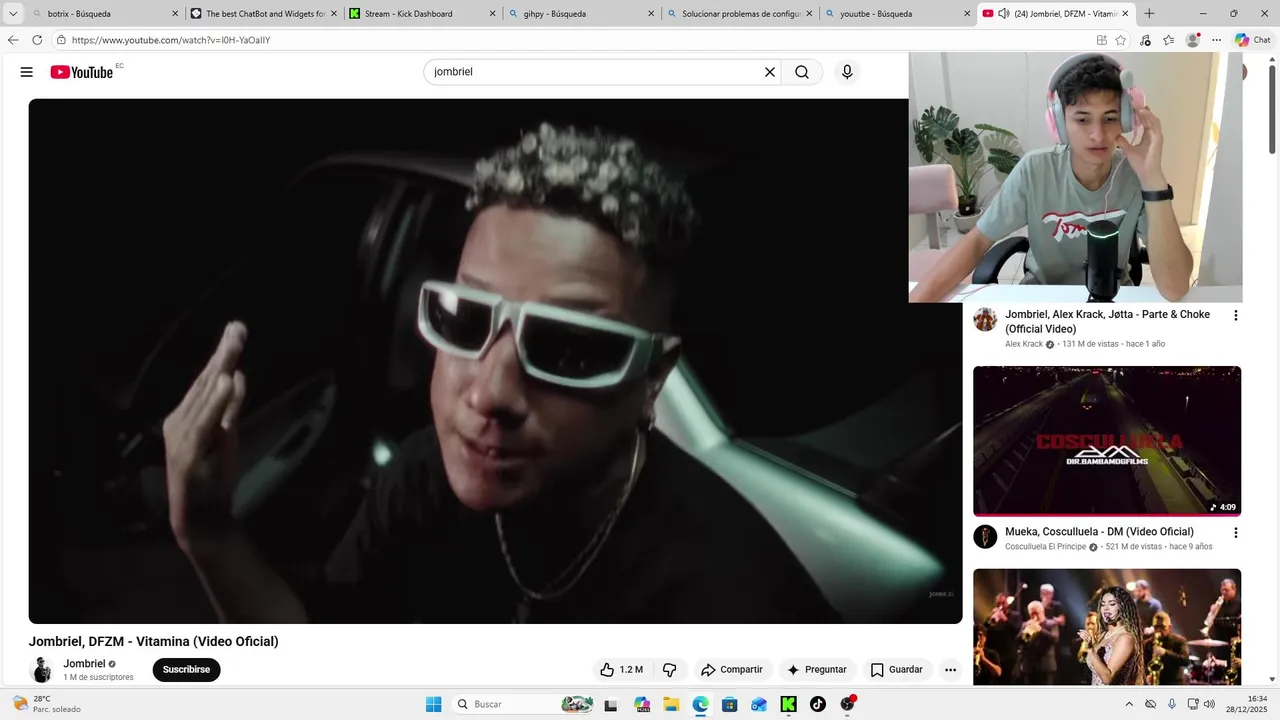1280x720 pixels.
Task: Open options for Parte & Choke video
Action: pos(1235,315)
